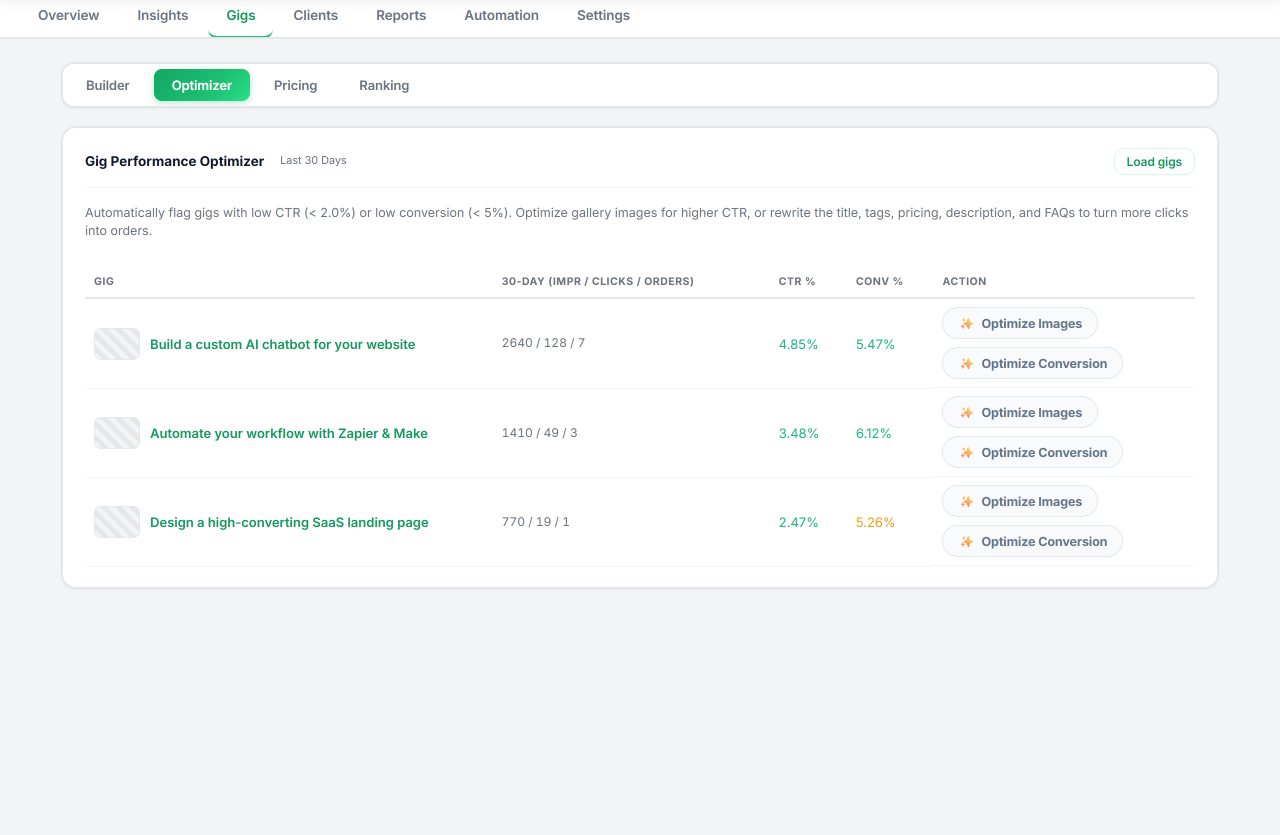
Task: Optimize Images for the SaaS landing page gig
Action: [x=1019, y=501]
